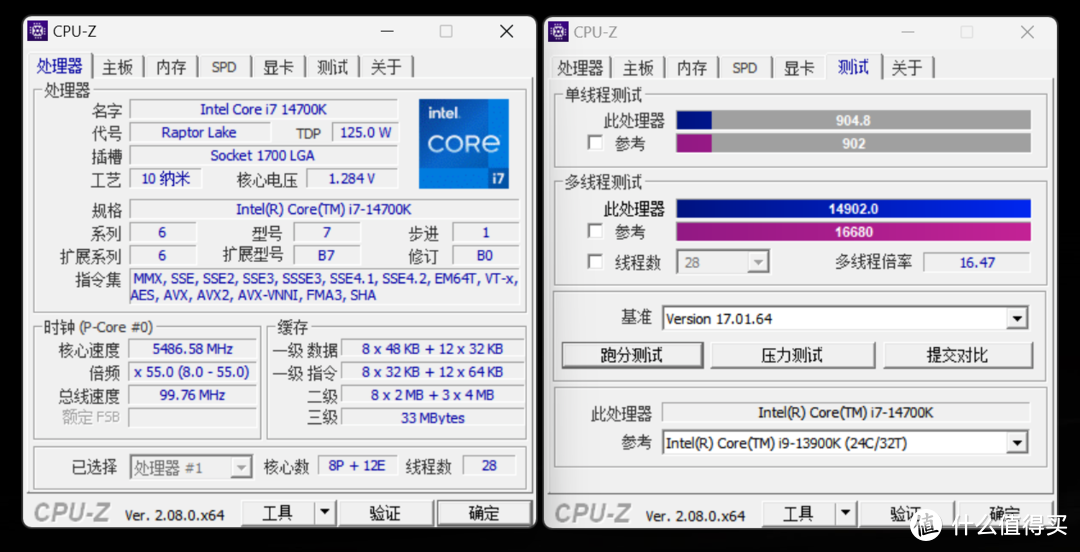Expand the 工具 arrow in the left window
Image resolution: width=1080 pixels, height=552 pixels.
[x=325, y=513]
